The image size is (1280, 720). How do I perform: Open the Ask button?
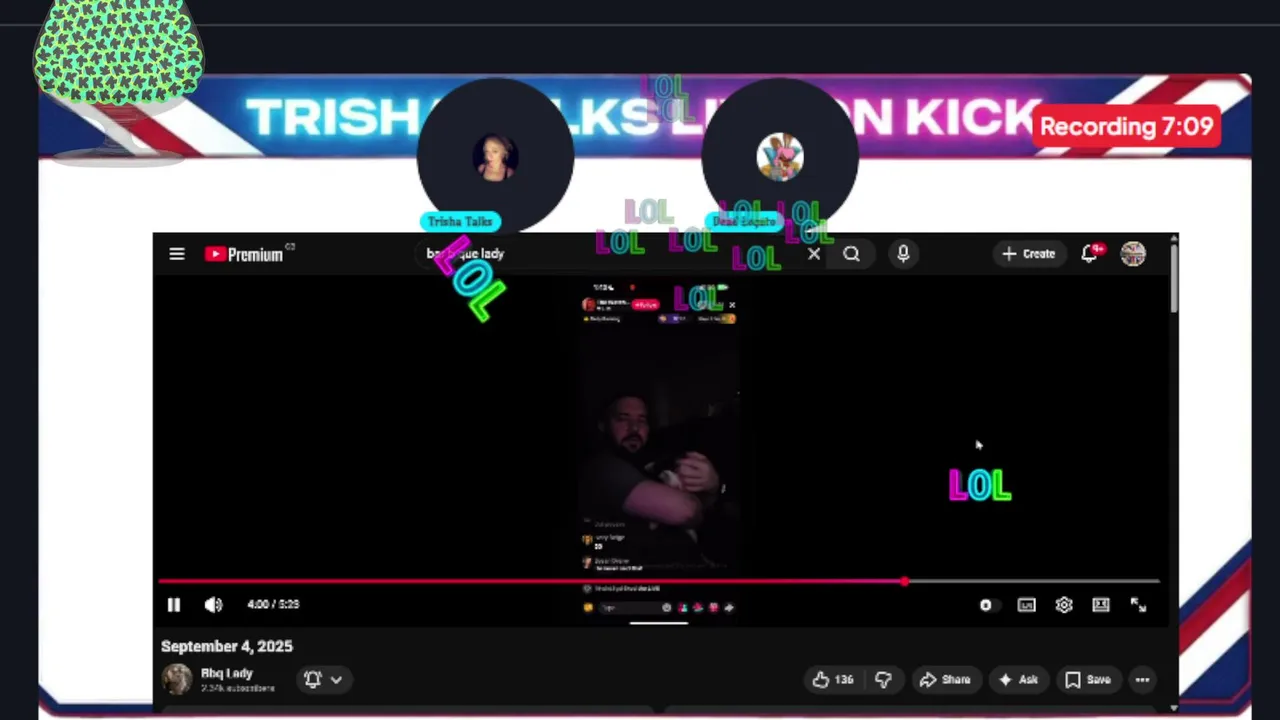[x=1017, y=680]
